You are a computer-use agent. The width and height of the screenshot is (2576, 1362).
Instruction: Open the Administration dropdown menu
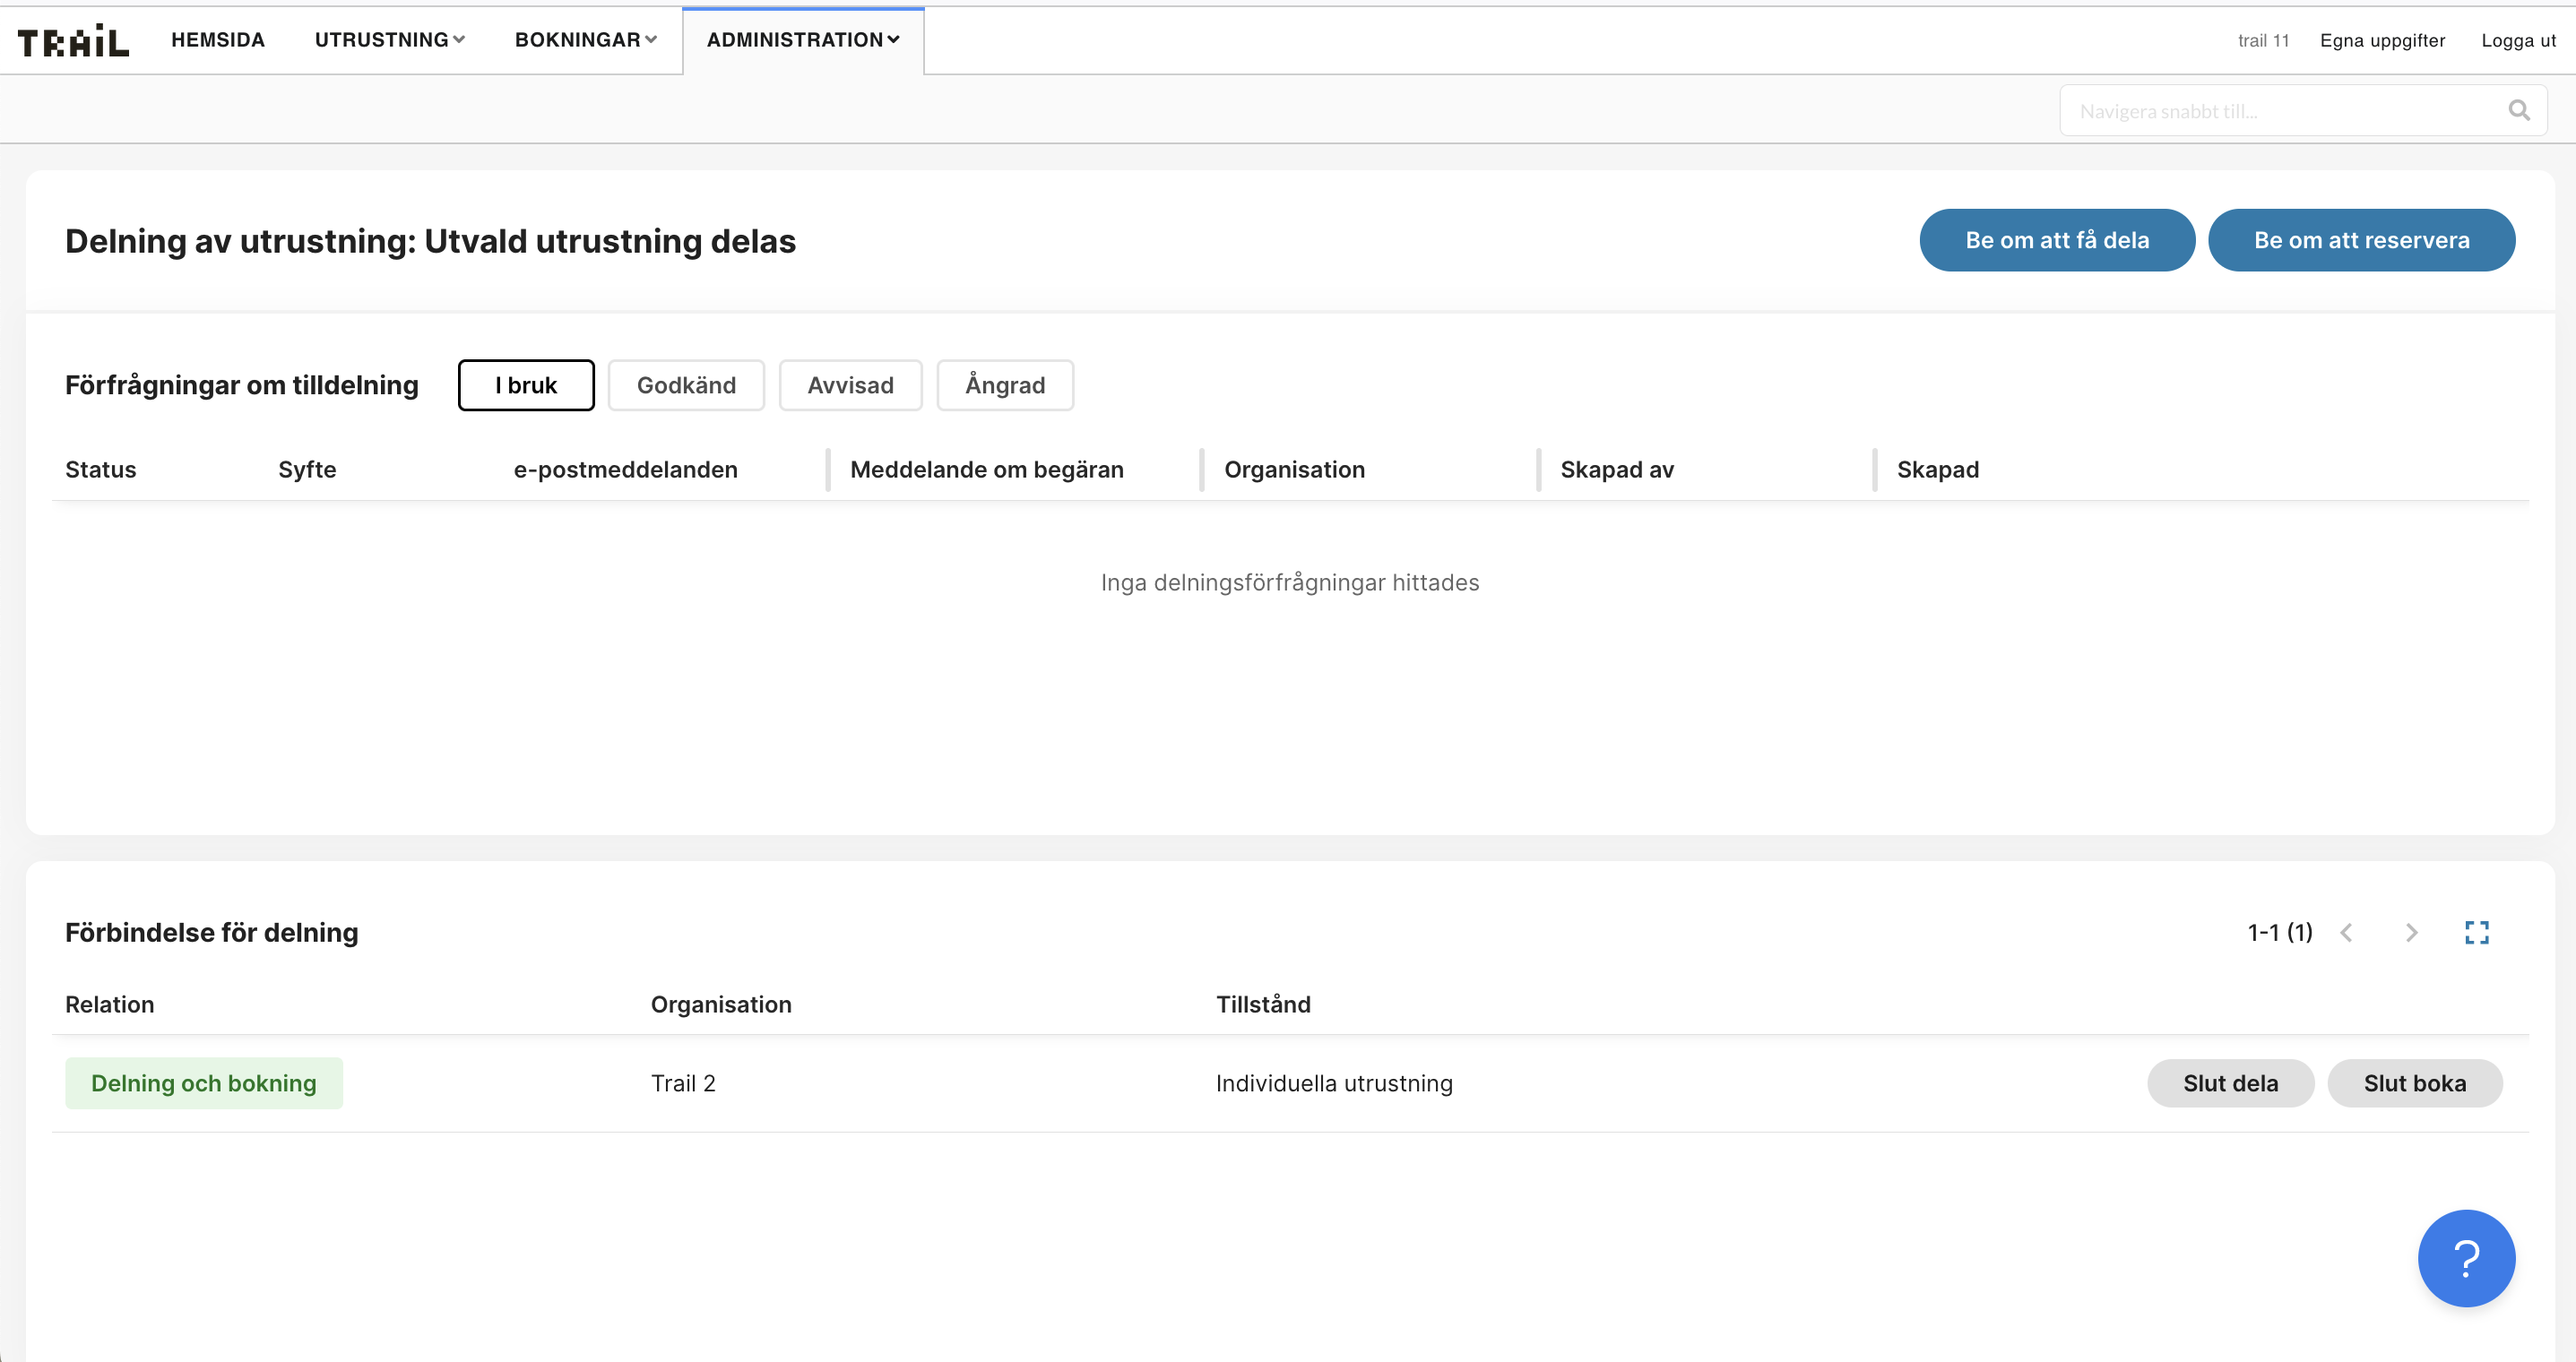click(803, 40)
